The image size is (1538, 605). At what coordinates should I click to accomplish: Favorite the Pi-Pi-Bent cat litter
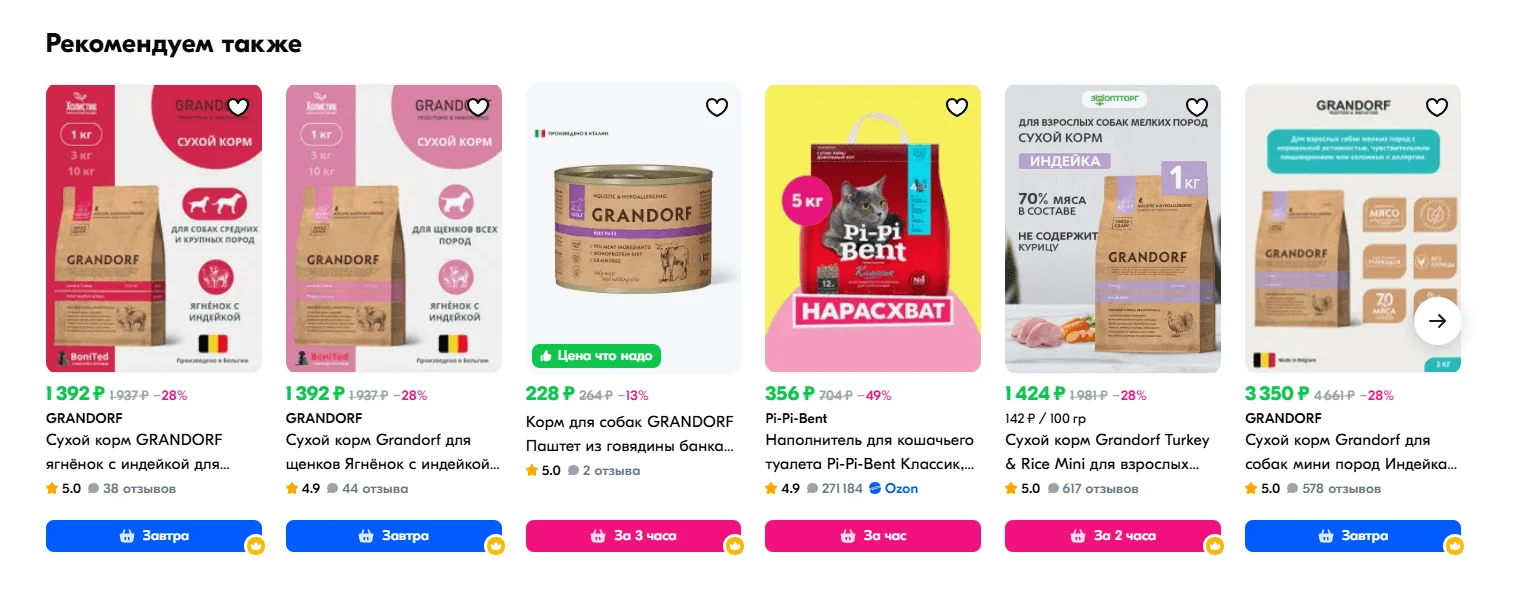point(957,108)
